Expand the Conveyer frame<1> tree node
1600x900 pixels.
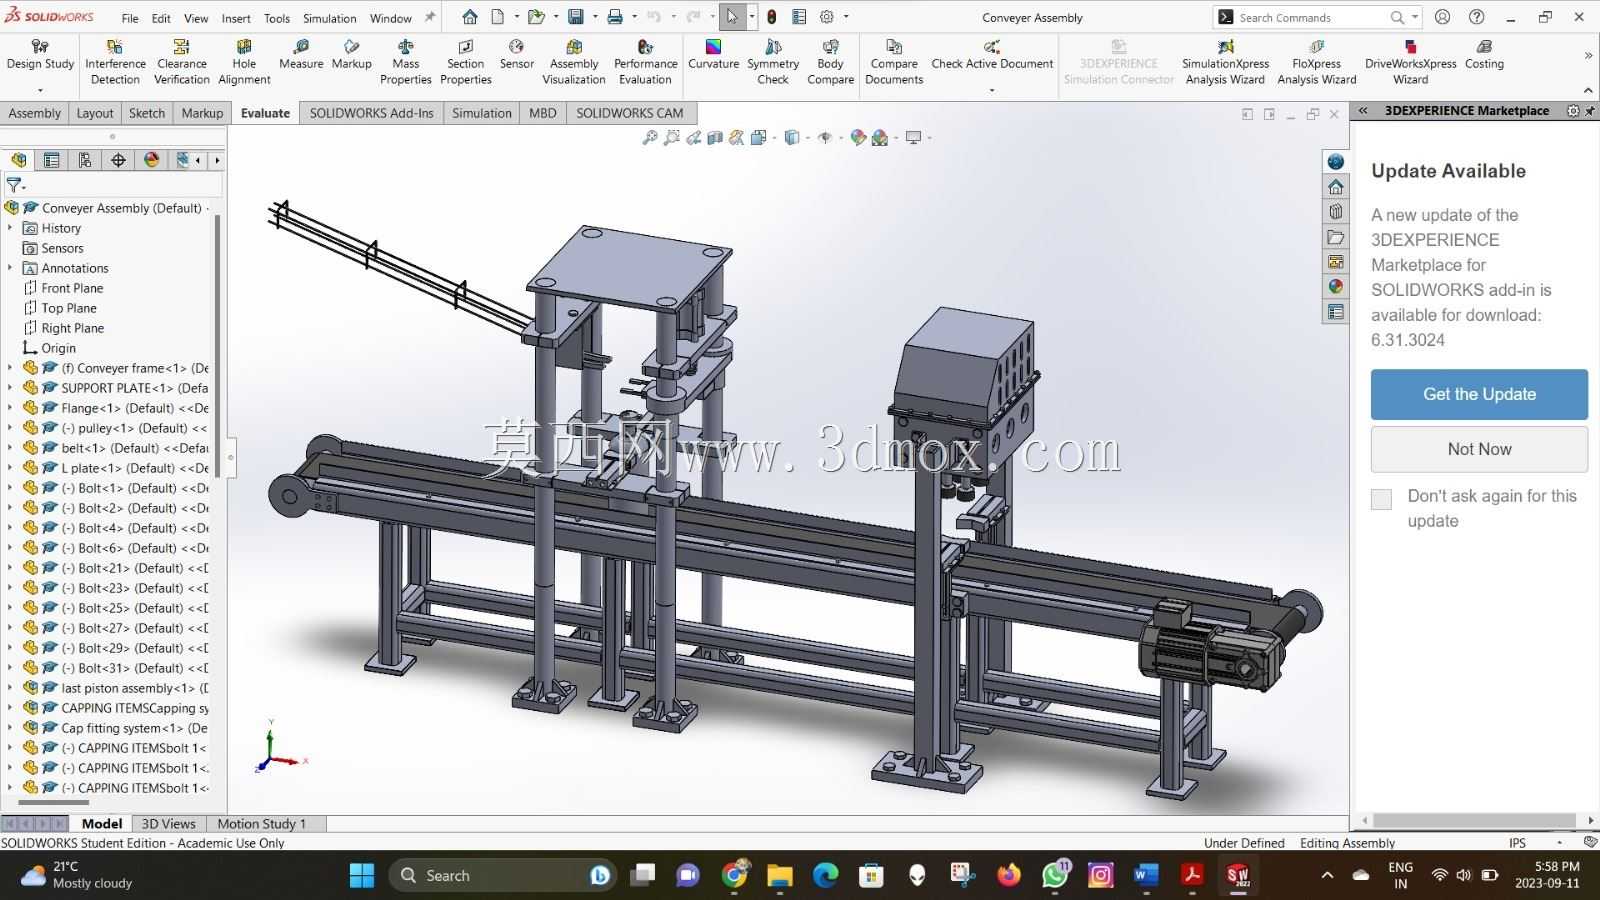point(10,368)
